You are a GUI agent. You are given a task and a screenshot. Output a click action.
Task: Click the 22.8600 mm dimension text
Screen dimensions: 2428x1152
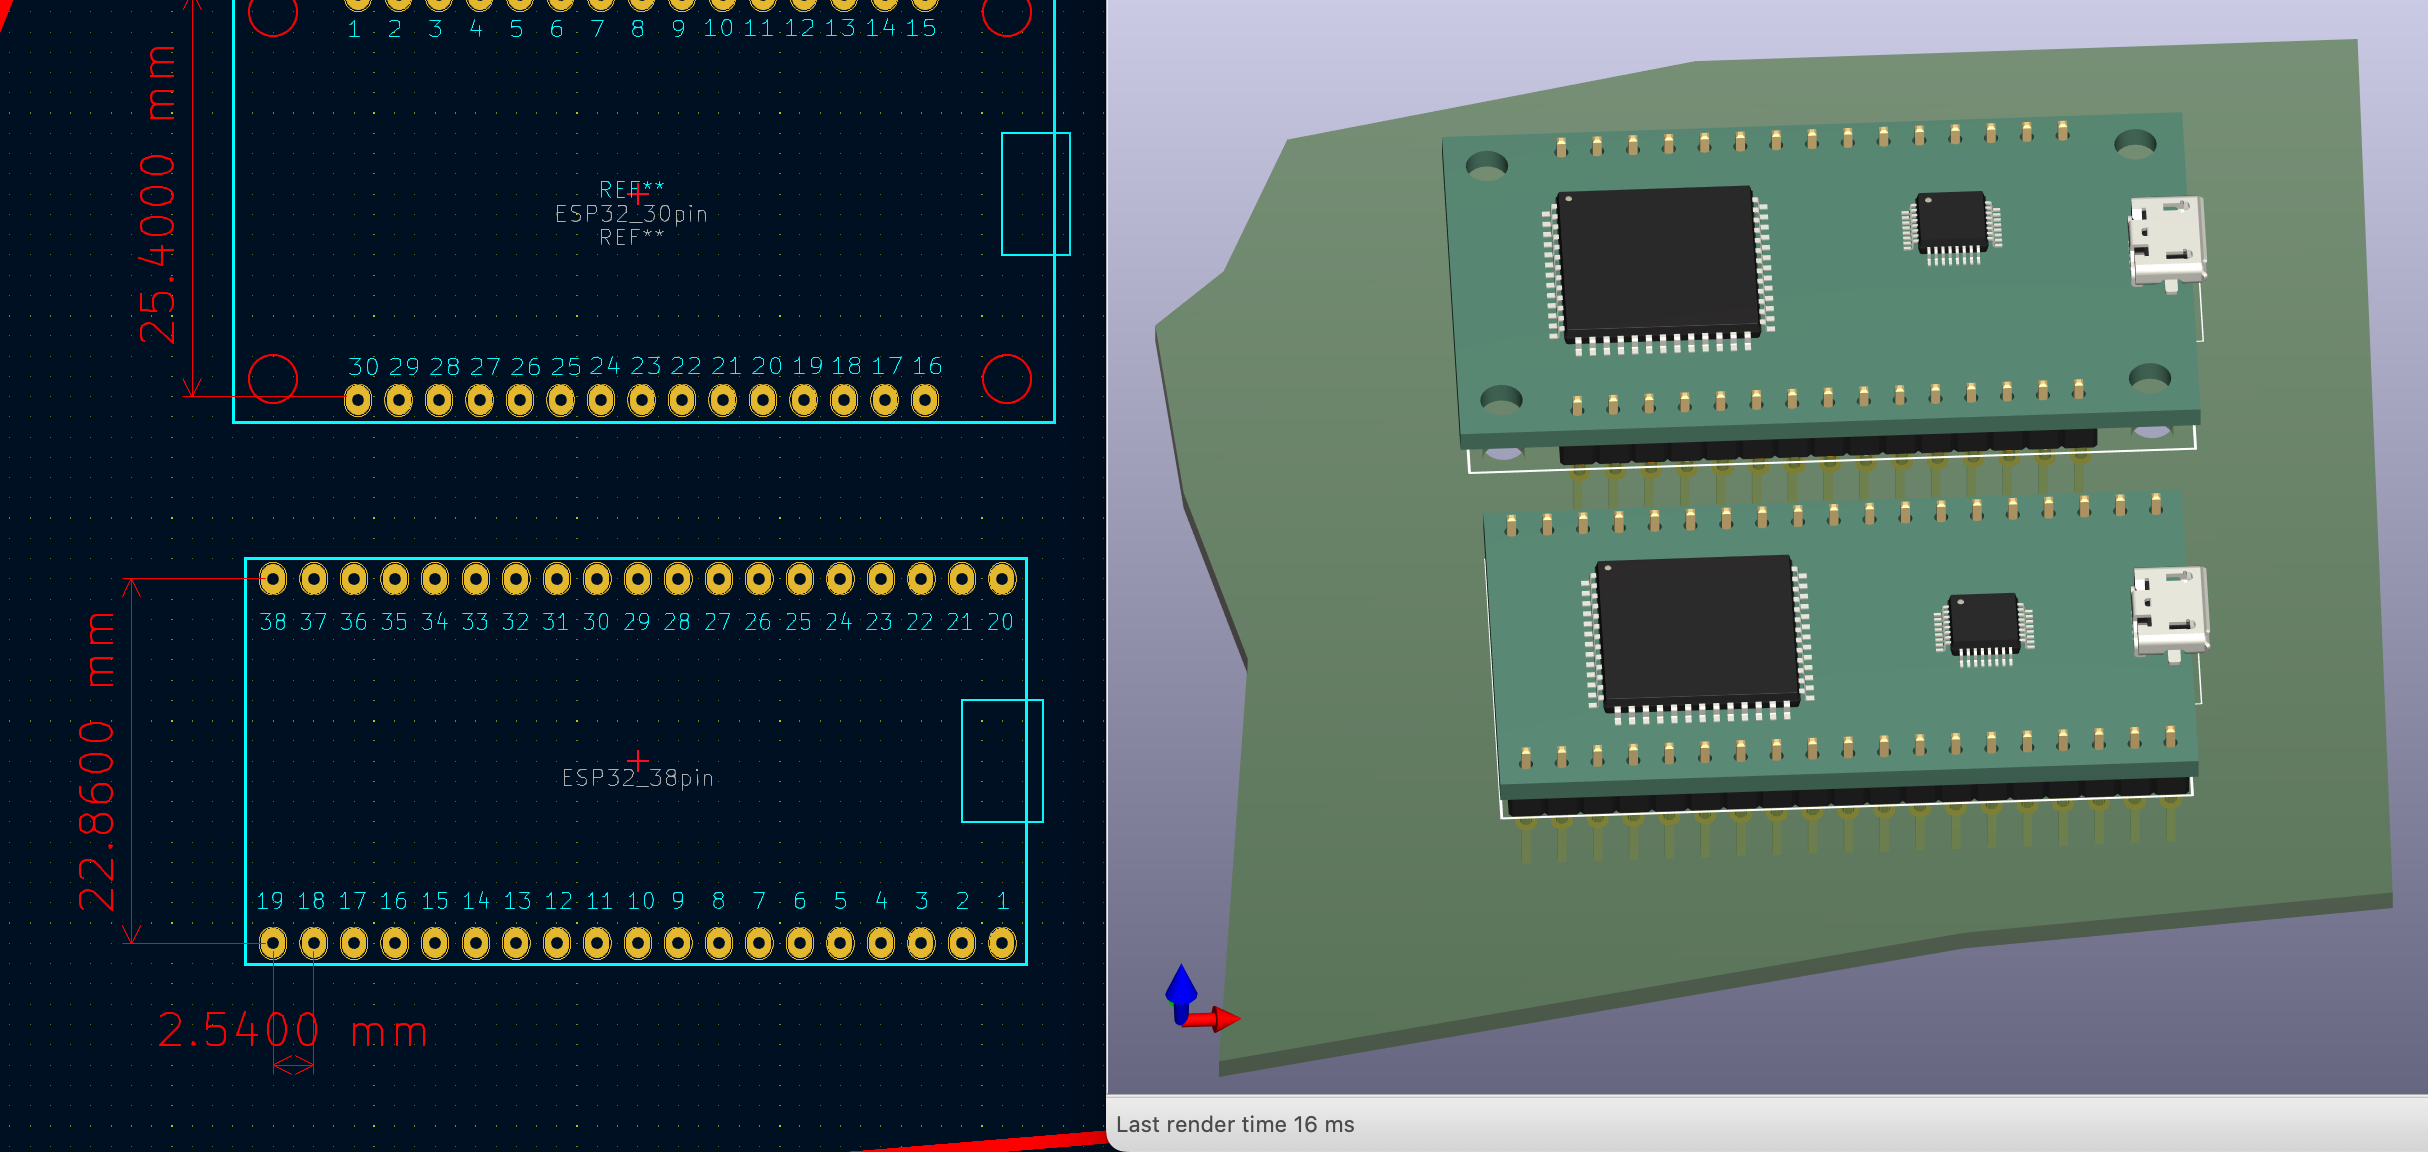(97, 762)
